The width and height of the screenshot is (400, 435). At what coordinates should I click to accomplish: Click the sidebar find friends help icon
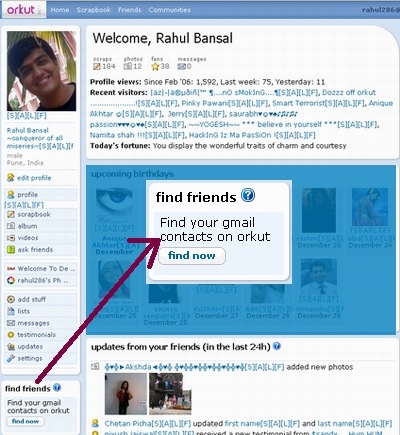click(57, 388)
